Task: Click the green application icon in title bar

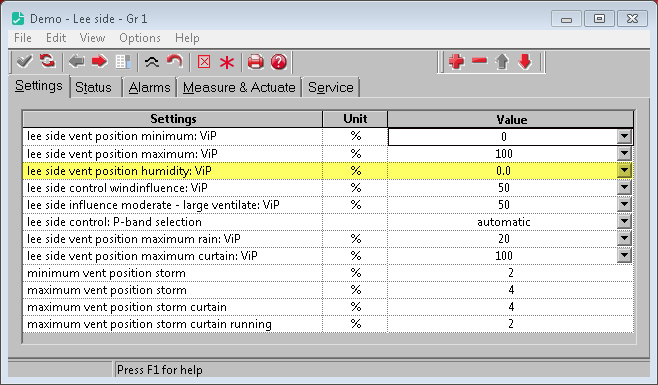Action: point(18,18)
